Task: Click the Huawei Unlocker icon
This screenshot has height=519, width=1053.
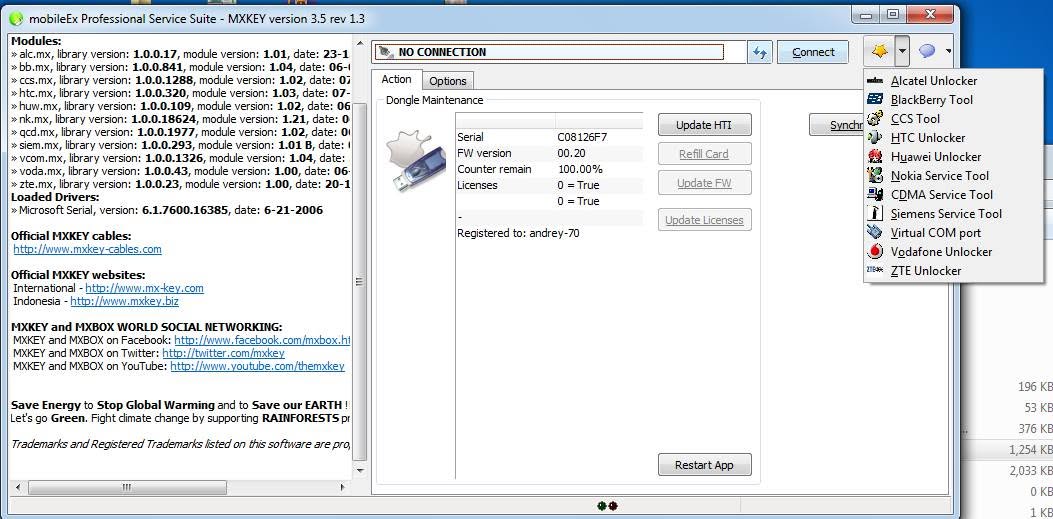Action: click(875, 156)
